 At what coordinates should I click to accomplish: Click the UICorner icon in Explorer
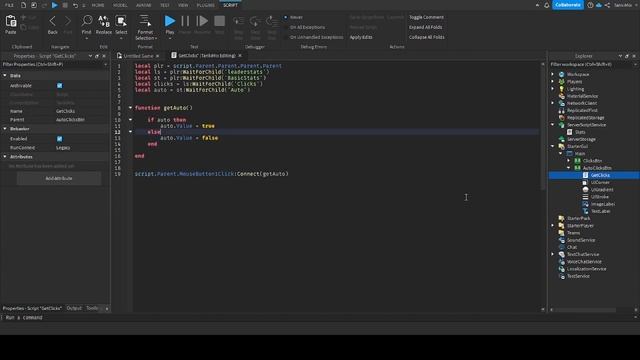(585, 182)
